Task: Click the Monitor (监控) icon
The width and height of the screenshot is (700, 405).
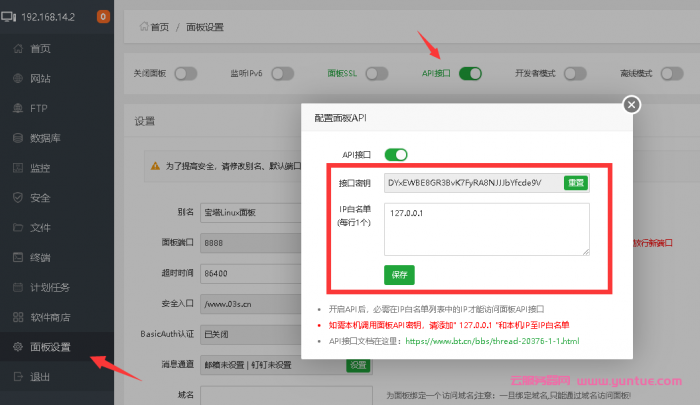Action: click(x=17, y=168)
